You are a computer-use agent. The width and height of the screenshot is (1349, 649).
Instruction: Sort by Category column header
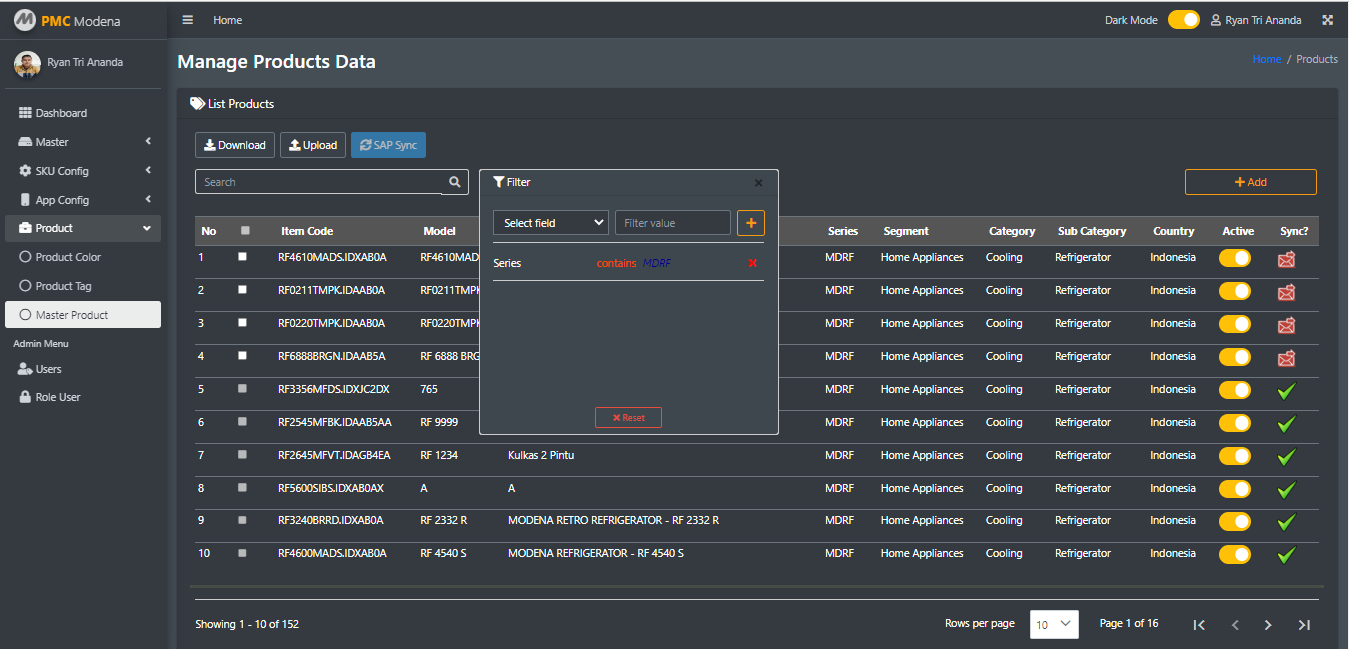[x=1012, y=231]
